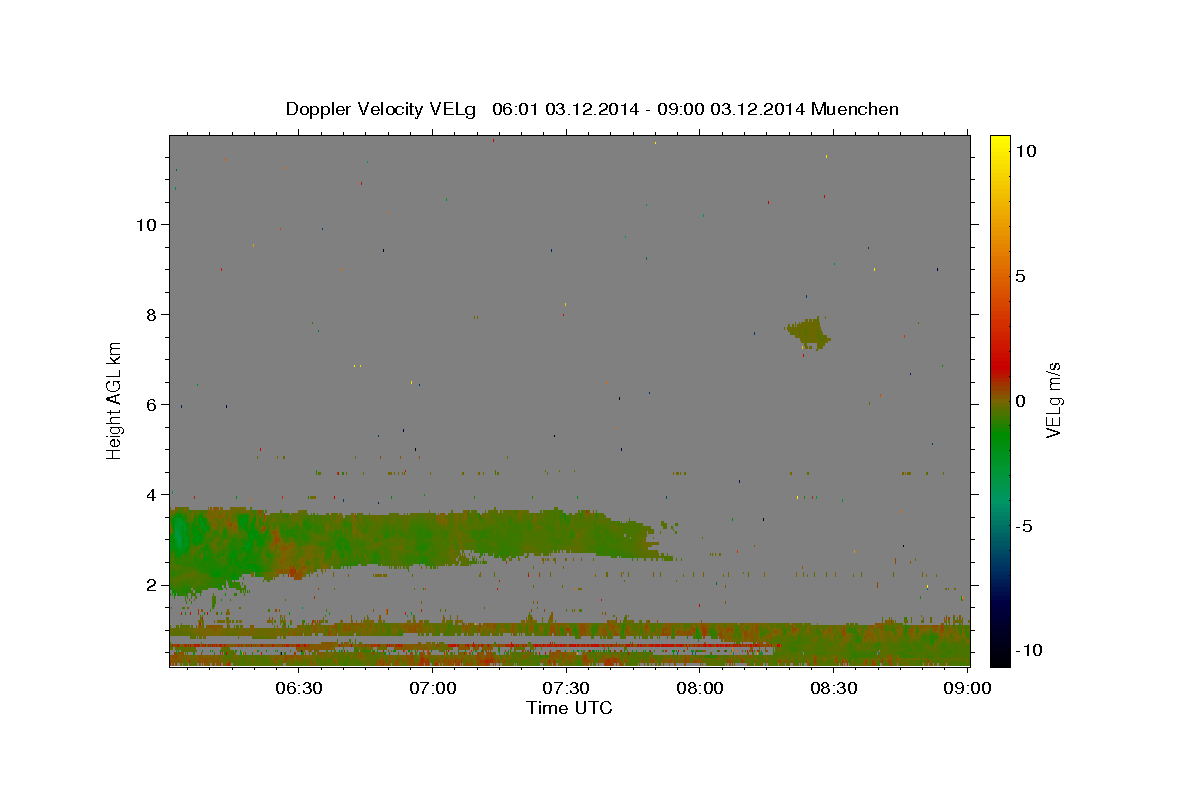Image resolution: width=1200 pixels, height=800 pixels.
Task: Click the isolated cloud echo near 8 km
Action: click(810, 332)
